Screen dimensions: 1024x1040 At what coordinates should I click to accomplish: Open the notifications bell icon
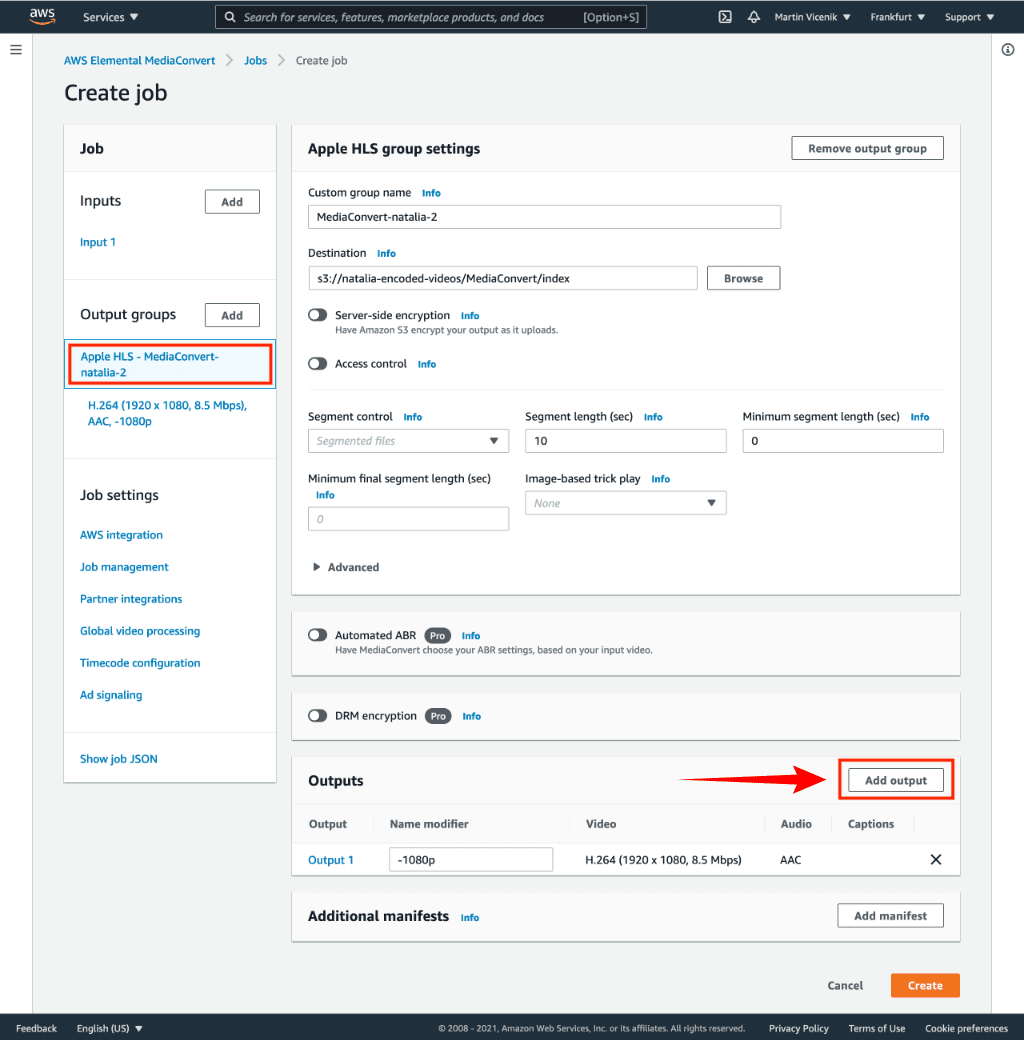(x=753, y=17)
